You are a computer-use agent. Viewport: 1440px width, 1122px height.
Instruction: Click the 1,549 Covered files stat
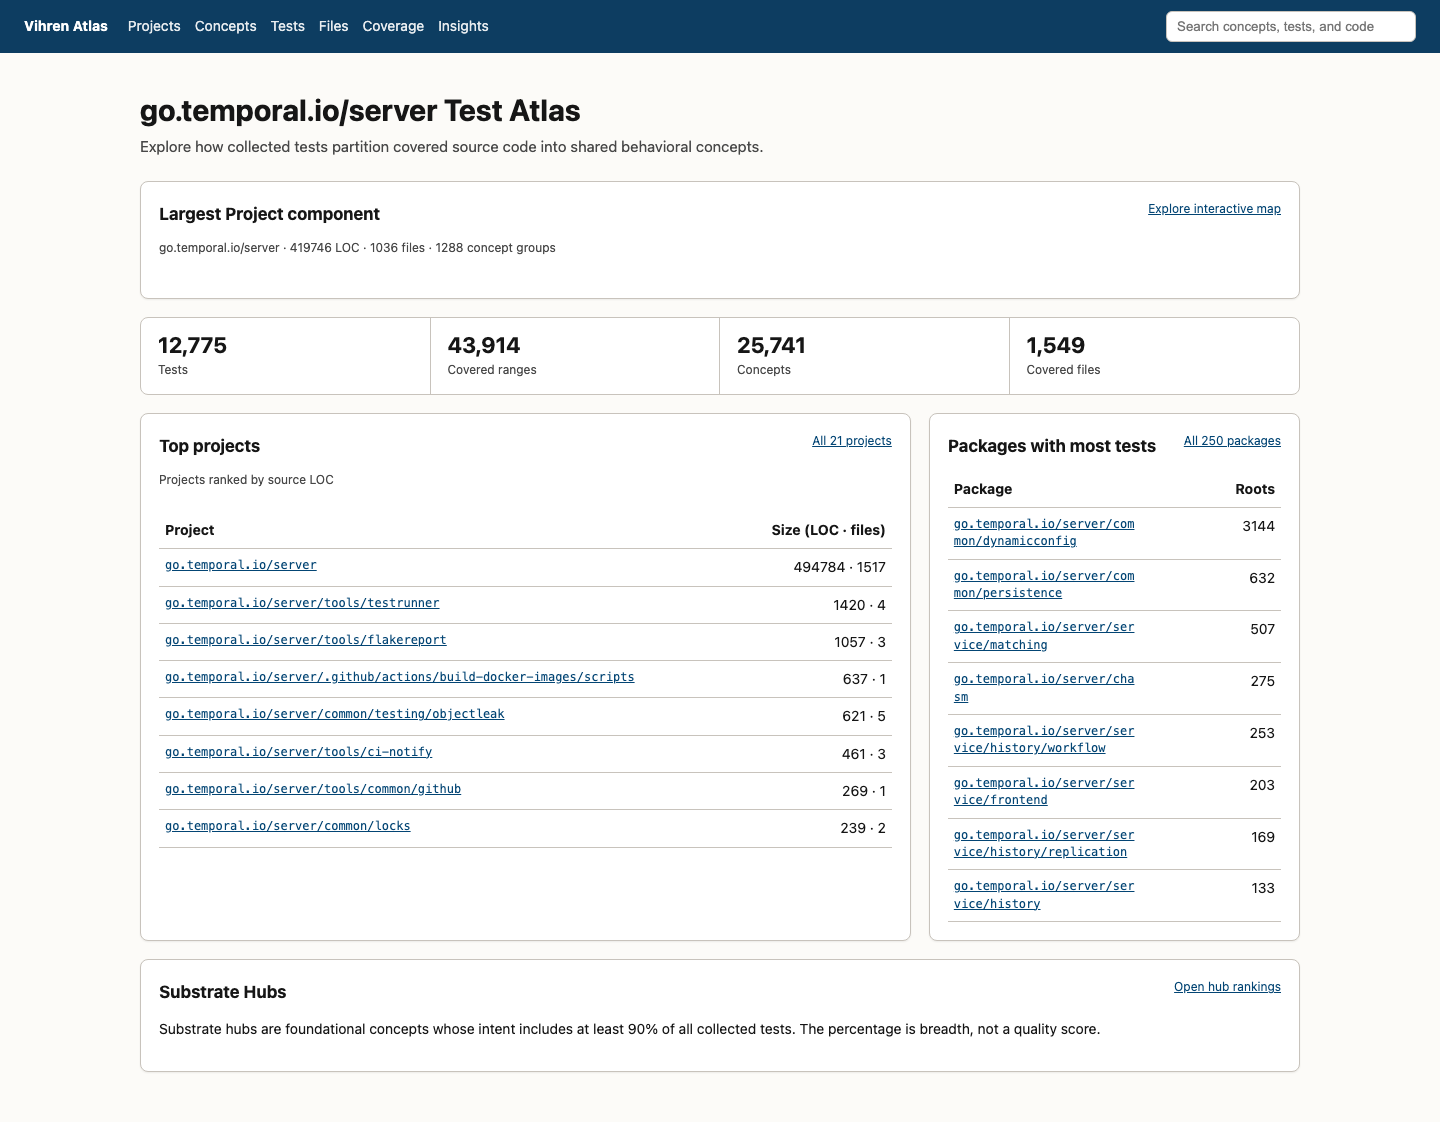tap(1154, 356)
